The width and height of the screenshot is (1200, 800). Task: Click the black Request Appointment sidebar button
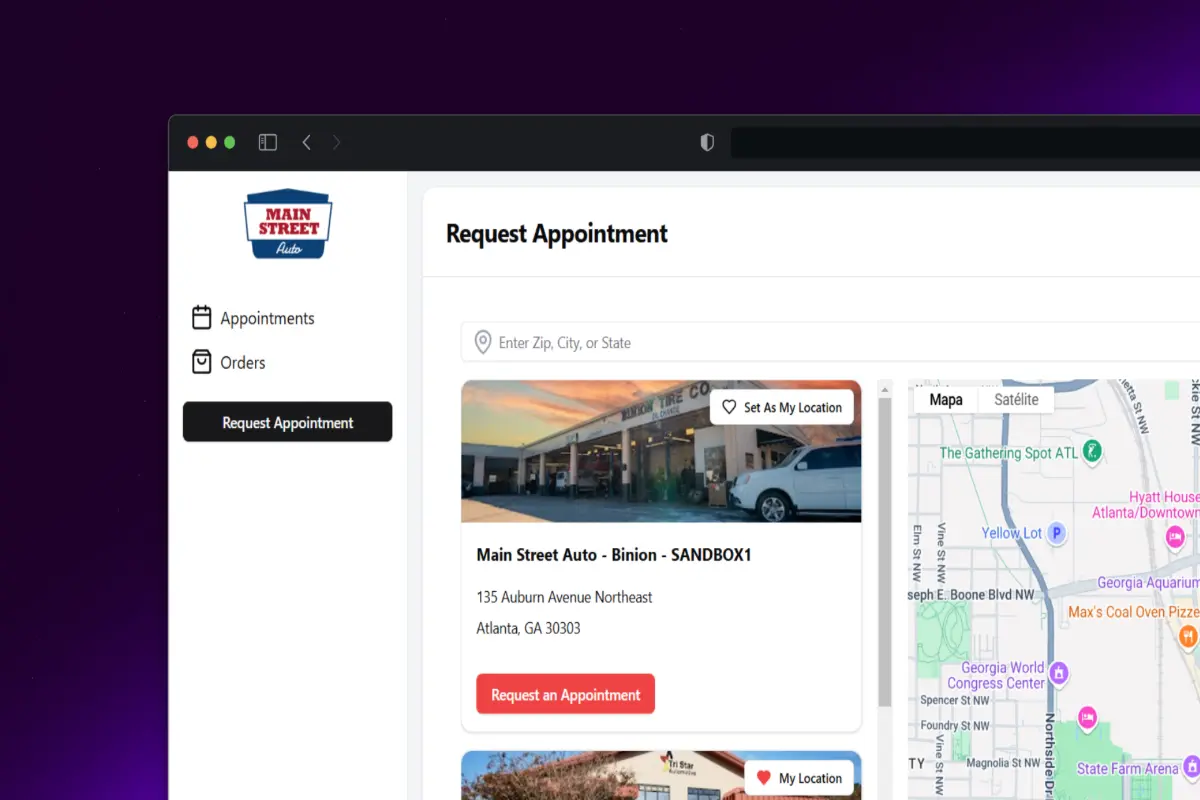tap(288, 422)
